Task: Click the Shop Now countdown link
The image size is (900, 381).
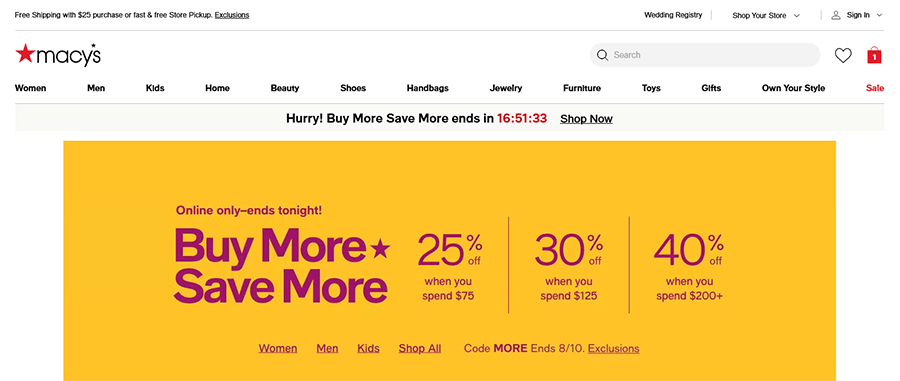Action: (x=586, y=119)
